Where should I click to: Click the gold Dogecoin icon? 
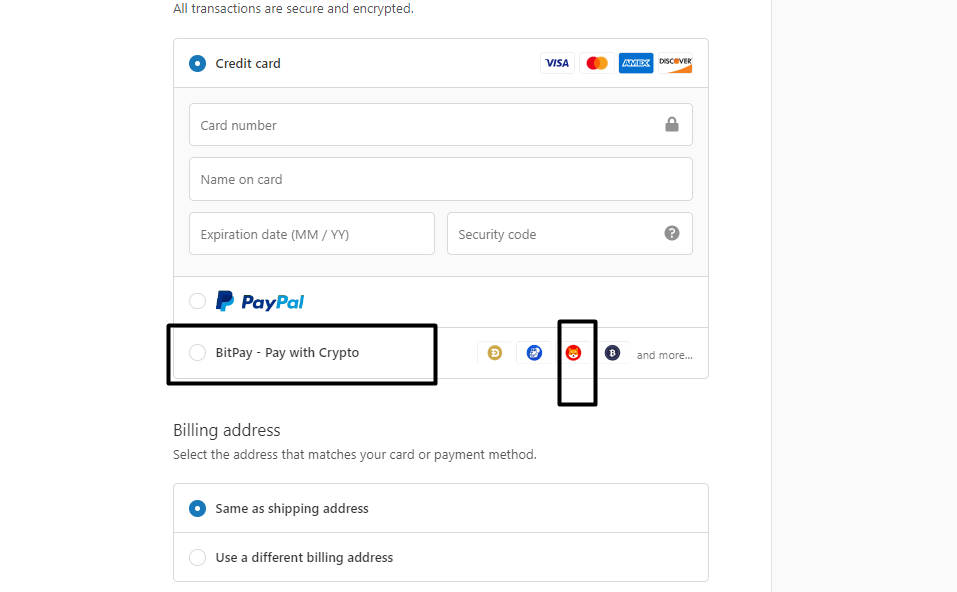click(x=495, y=353)
